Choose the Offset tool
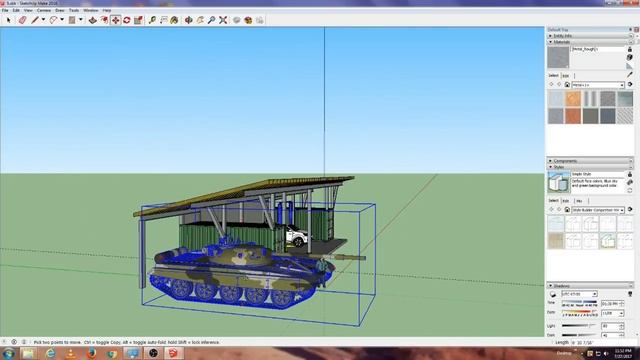 [104, 20]
